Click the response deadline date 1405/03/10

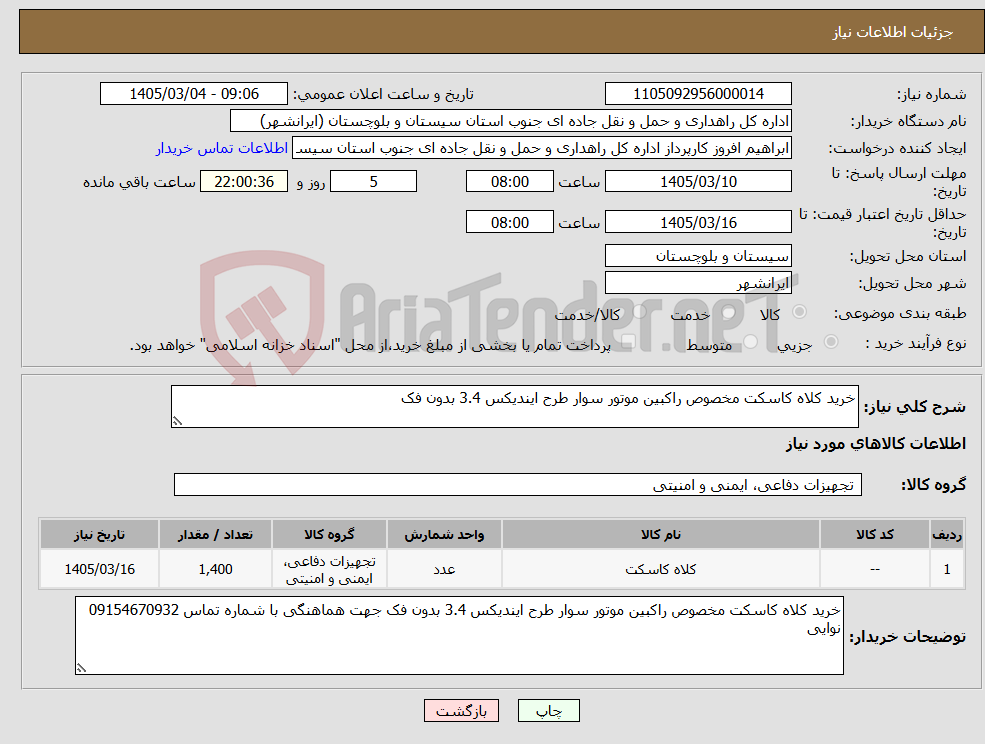point(698,182)
